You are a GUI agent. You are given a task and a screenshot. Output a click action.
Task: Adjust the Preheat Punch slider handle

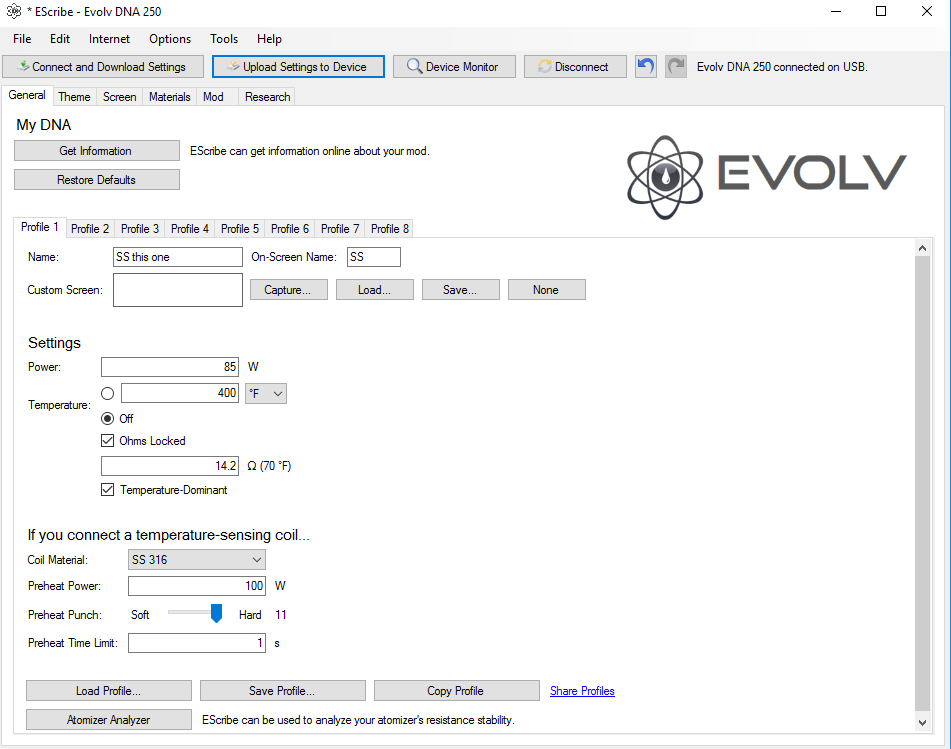click(216, 614)
